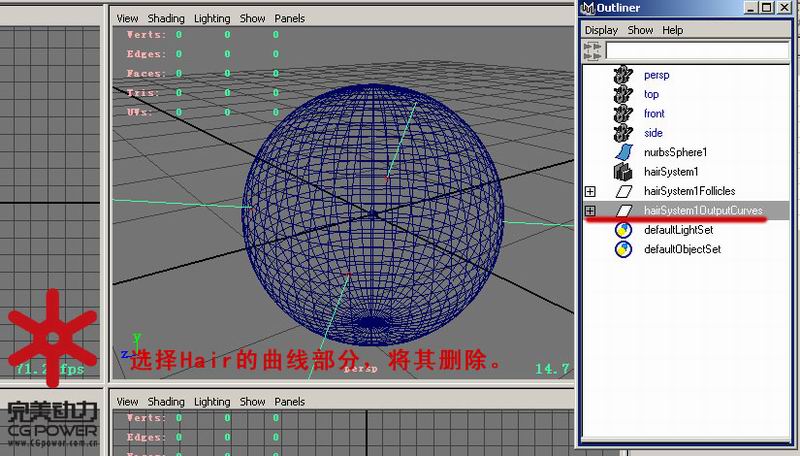Select defaultObjectSet in the Outliner
This screenshot has height=456, width=800.
pyautogui.click(x=686, y=249)
